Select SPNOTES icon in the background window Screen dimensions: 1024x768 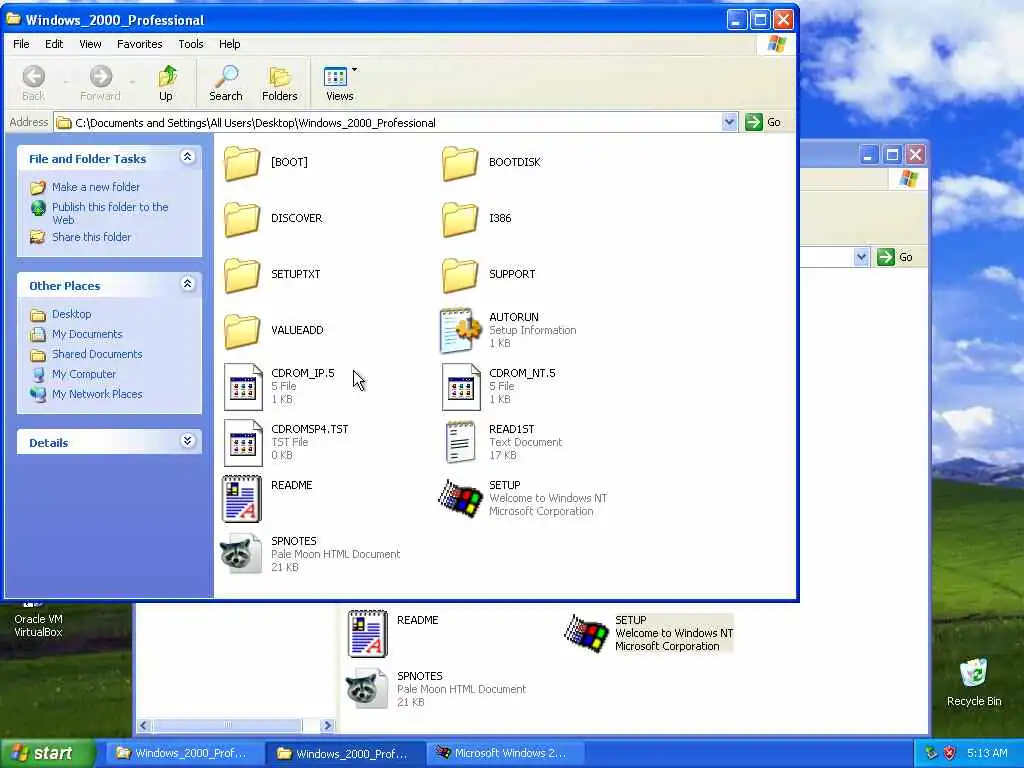pos(367,688)
